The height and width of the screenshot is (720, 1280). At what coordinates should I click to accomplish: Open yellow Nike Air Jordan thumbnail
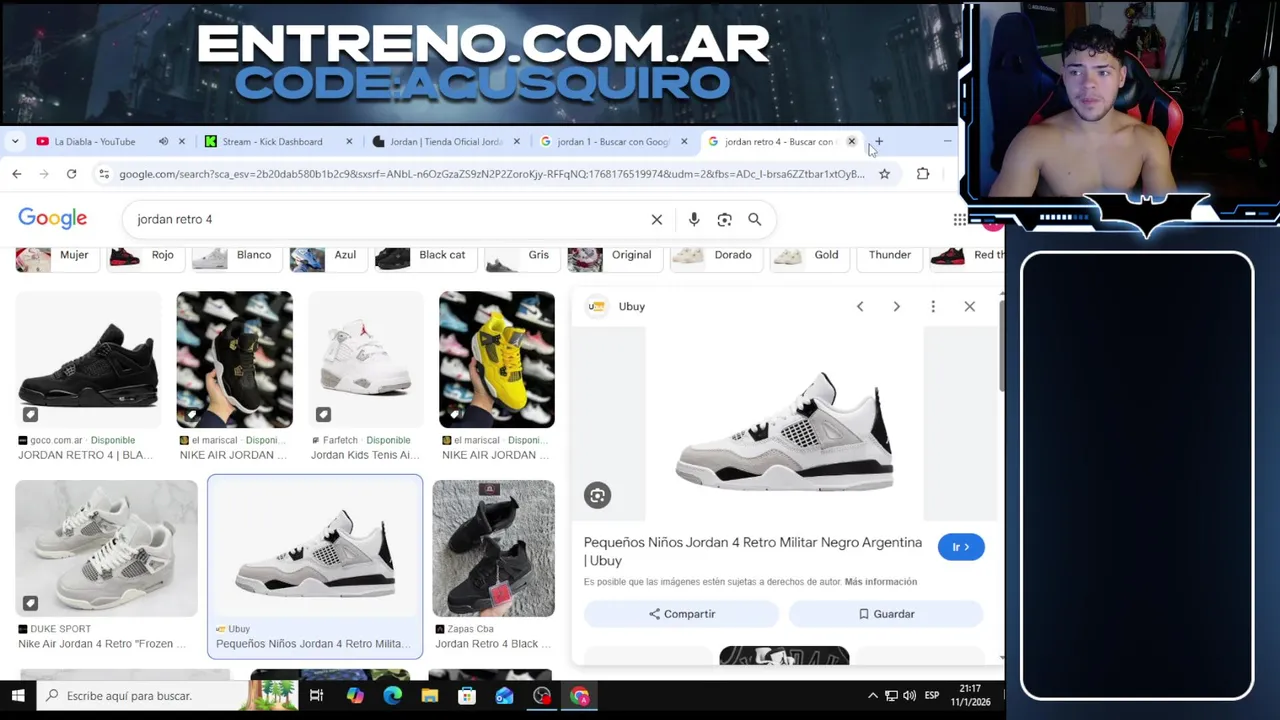(497, 360)
